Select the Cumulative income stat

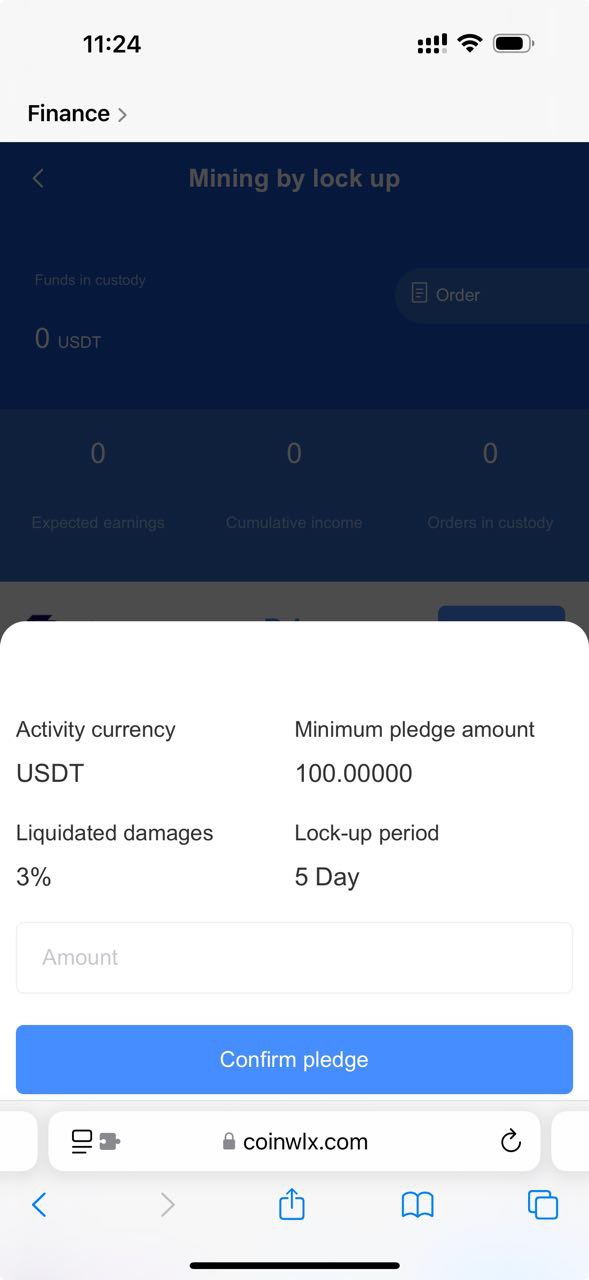point(294,485)
